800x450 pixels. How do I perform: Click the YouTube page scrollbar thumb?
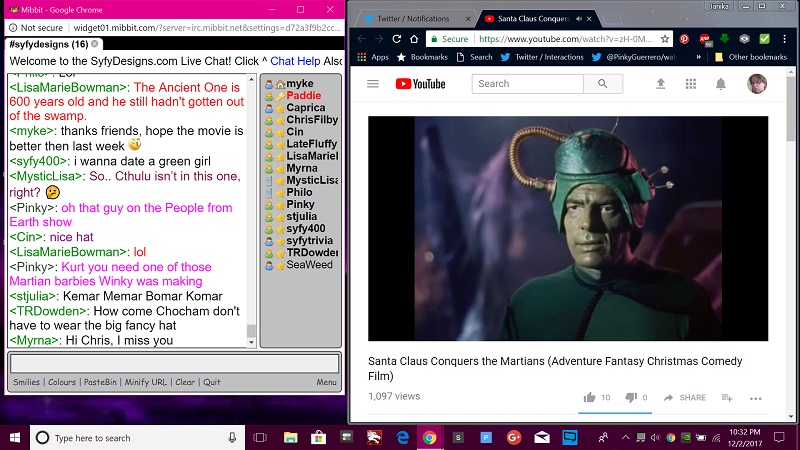coord(792,107)
